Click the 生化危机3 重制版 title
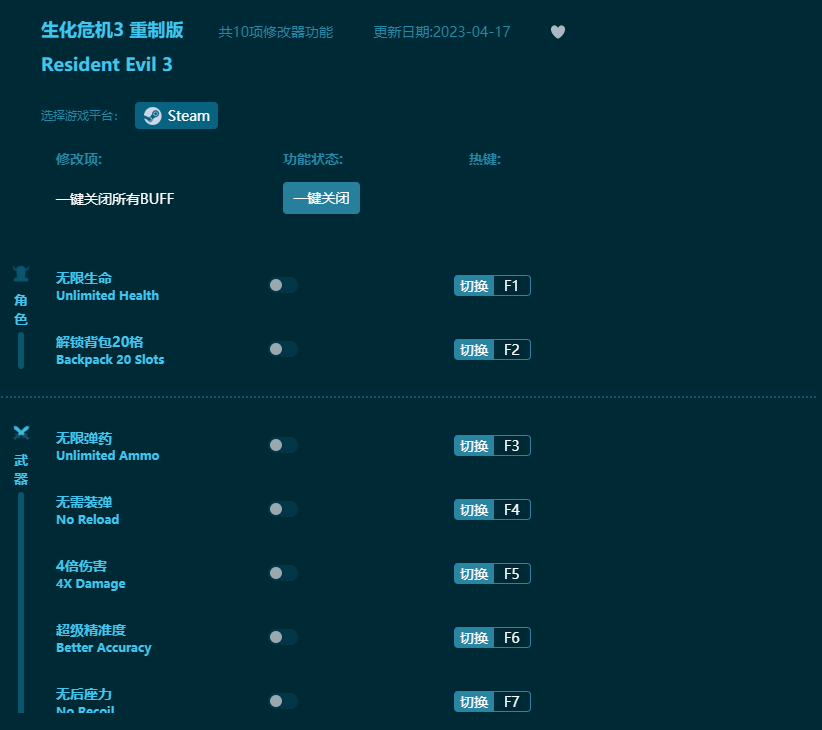The image size is (822, 730). [112, 30]
